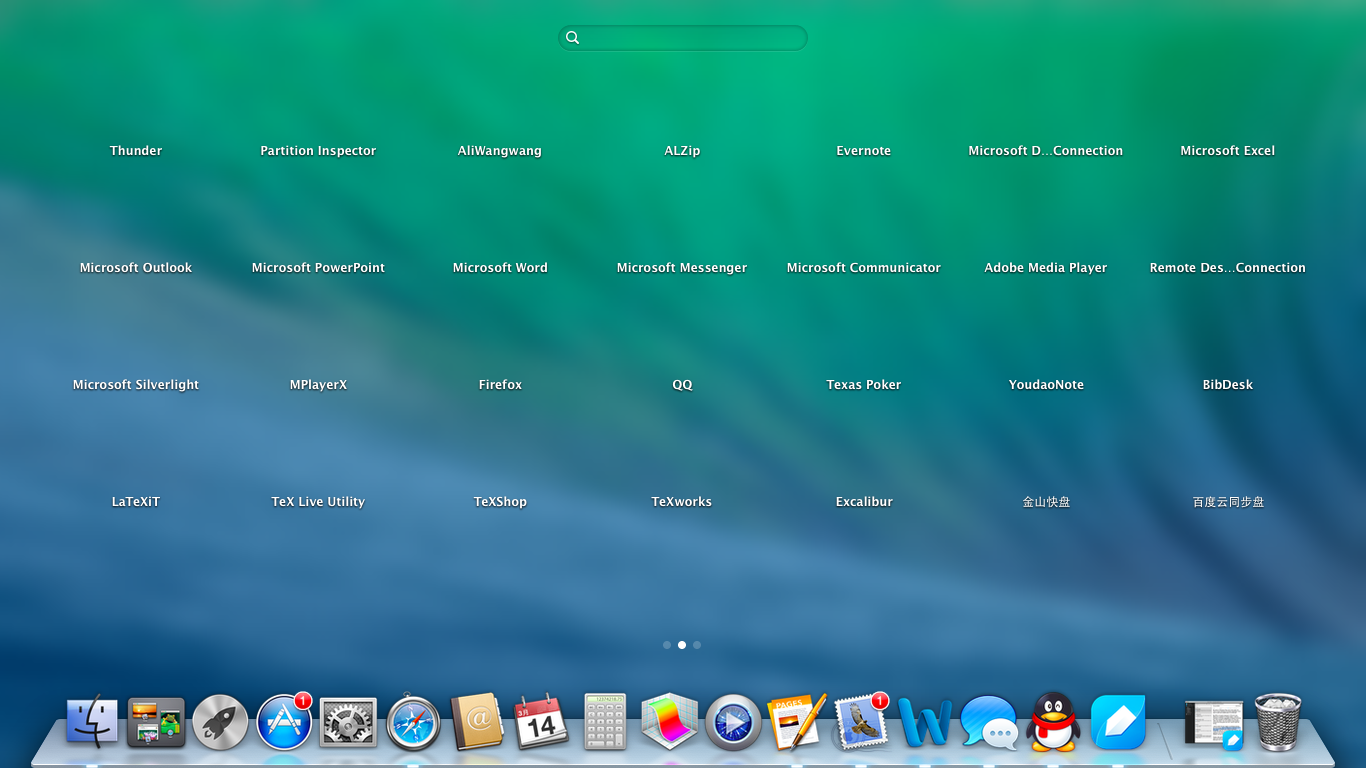Open Pages from the Dock
This screenshot has width=1366, height=768.
click(x=796, y=722)
